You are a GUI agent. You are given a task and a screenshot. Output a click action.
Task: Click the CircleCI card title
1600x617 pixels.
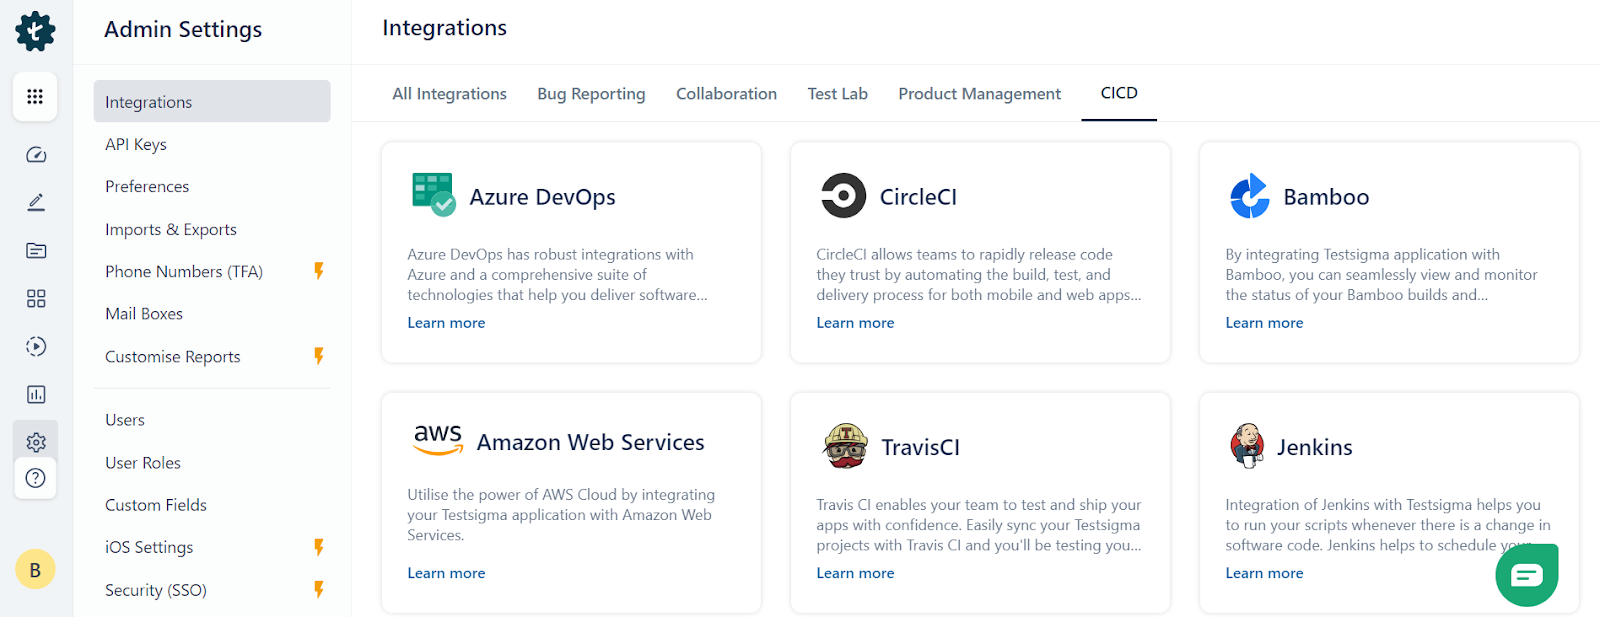[x=918, y=197]
